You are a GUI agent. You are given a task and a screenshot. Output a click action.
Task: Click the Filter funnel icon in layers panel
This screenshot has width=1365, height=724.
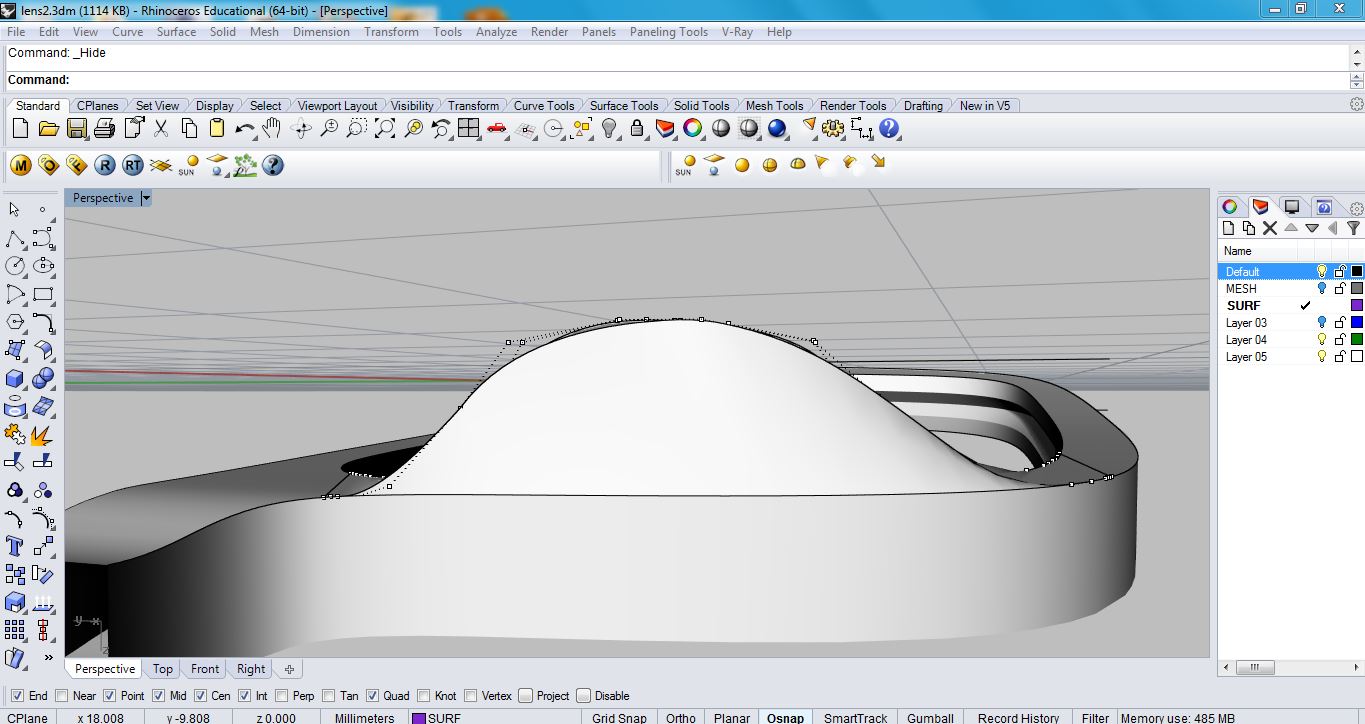[x=1353, y=228]
